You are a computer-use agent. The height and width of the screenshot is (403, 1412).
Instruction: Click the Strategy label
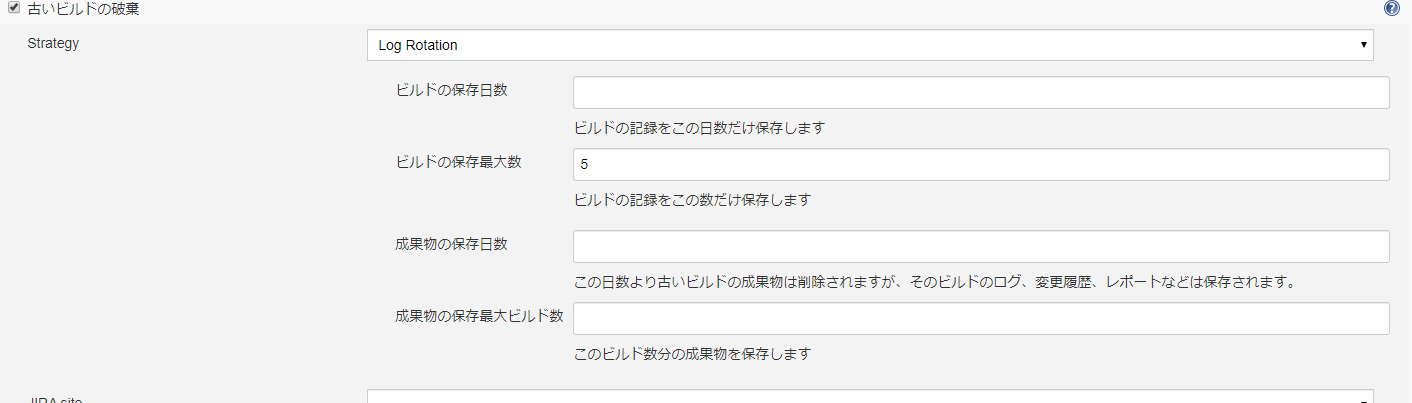click(53, 44)
